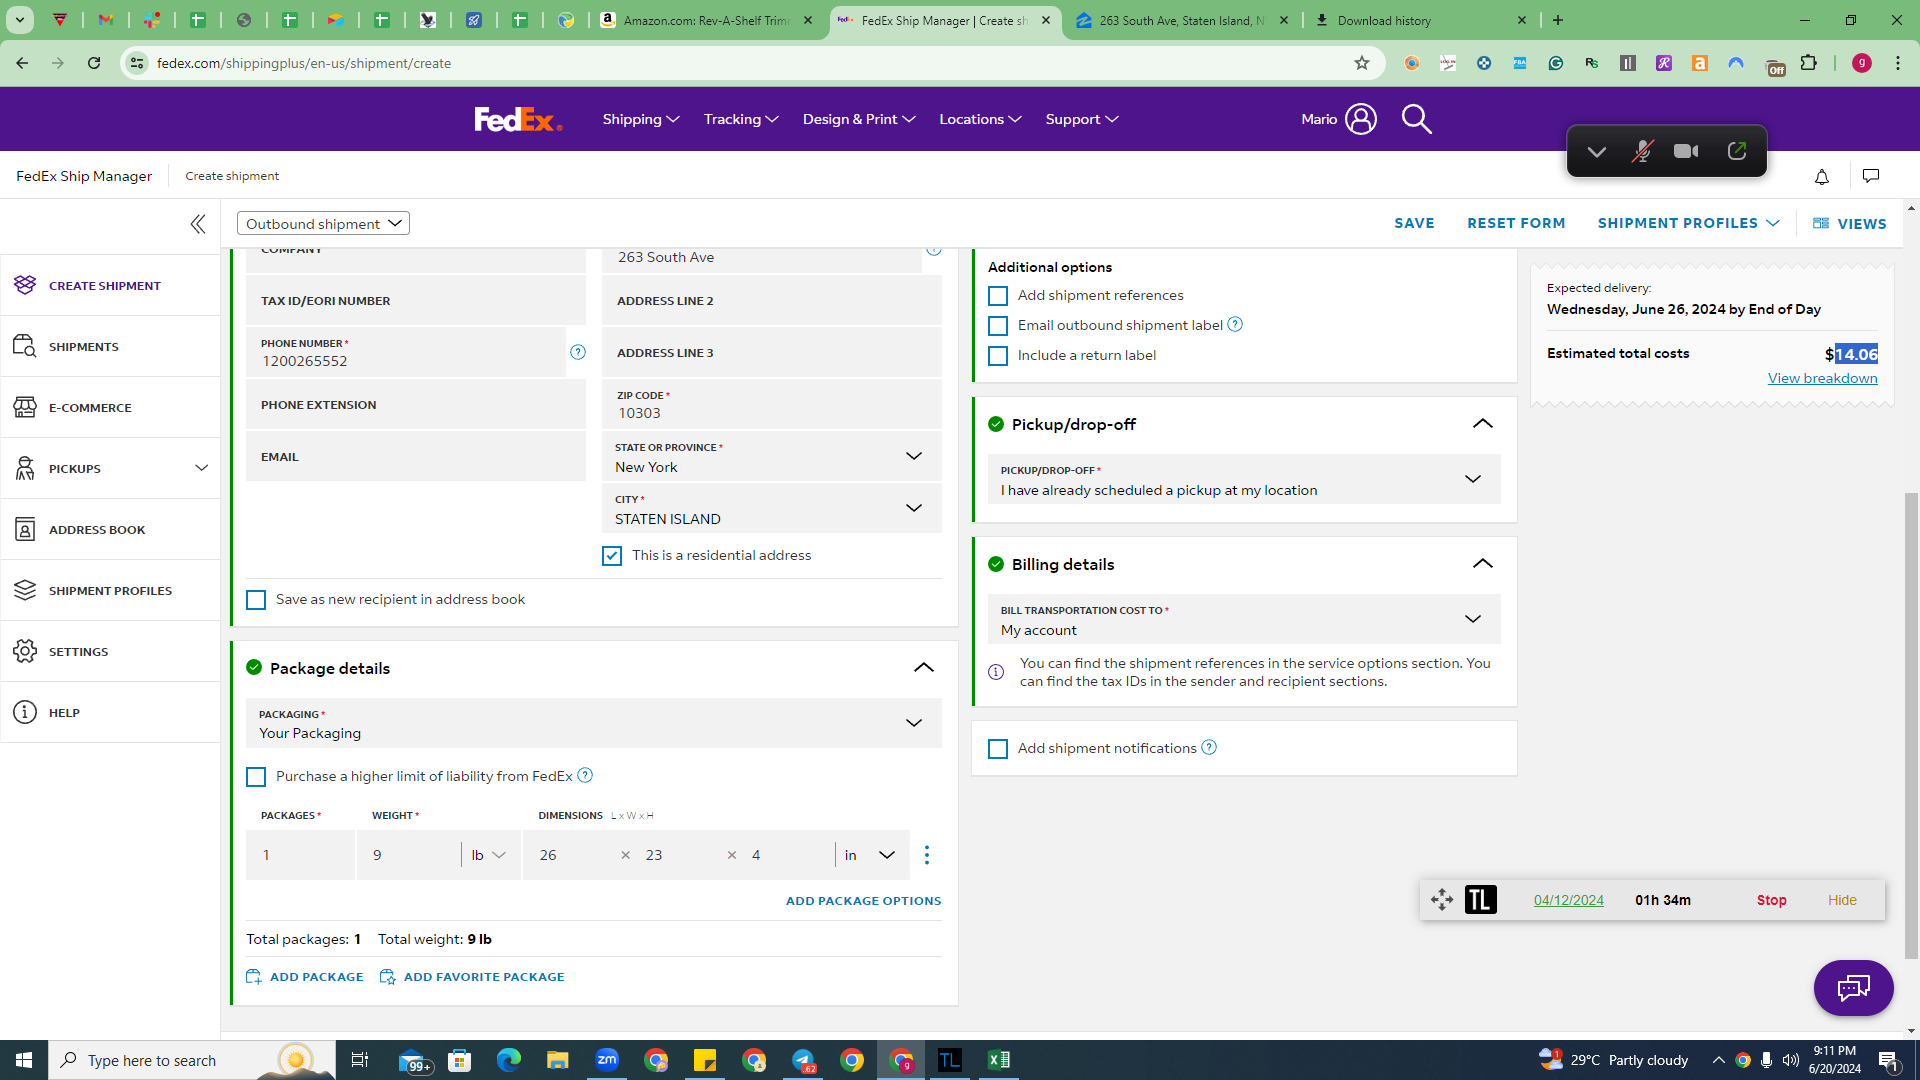Check Add shipment references

coord(998,296)
